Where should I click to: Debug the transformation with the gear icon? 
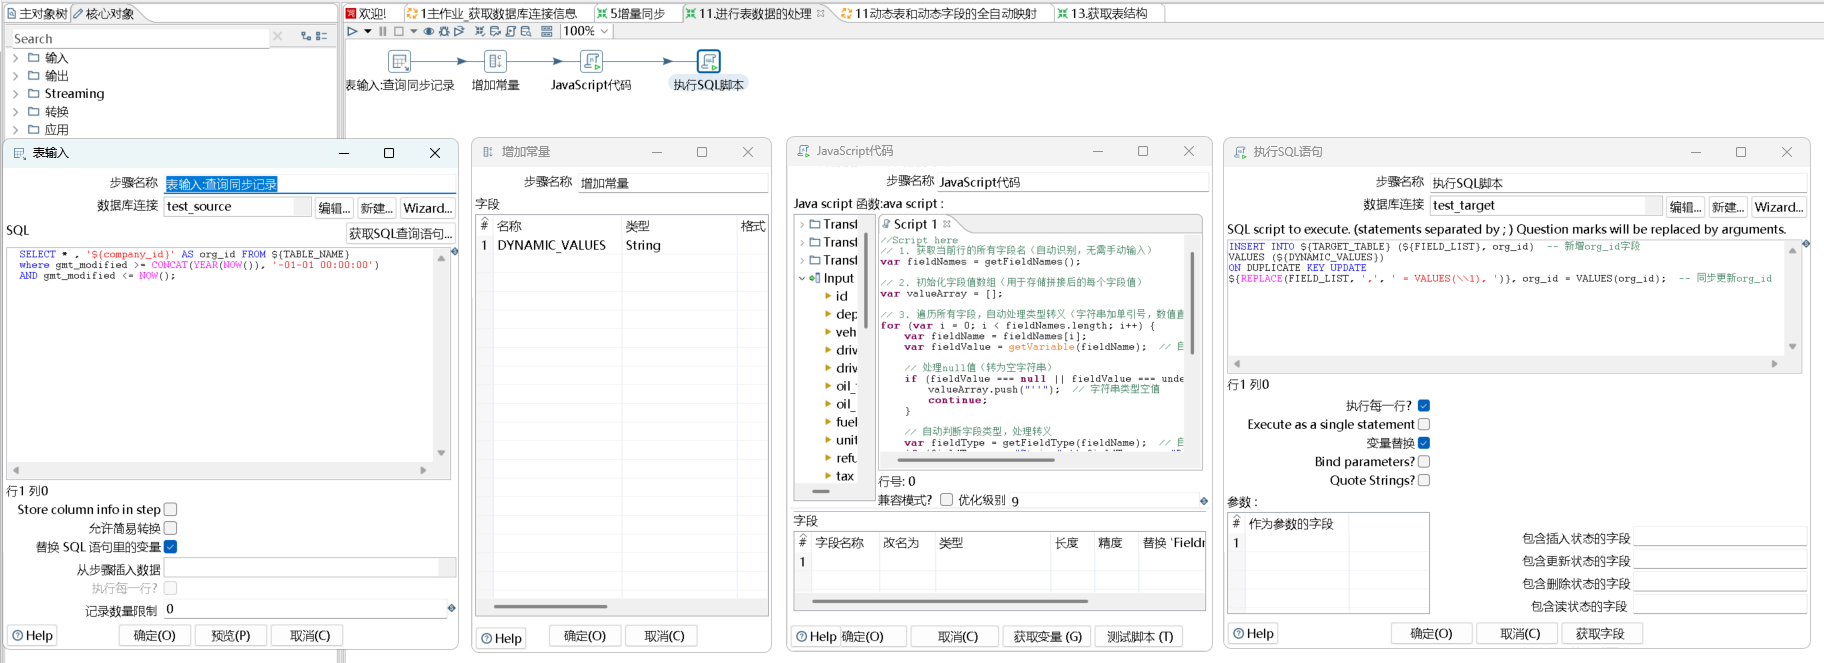444,31
